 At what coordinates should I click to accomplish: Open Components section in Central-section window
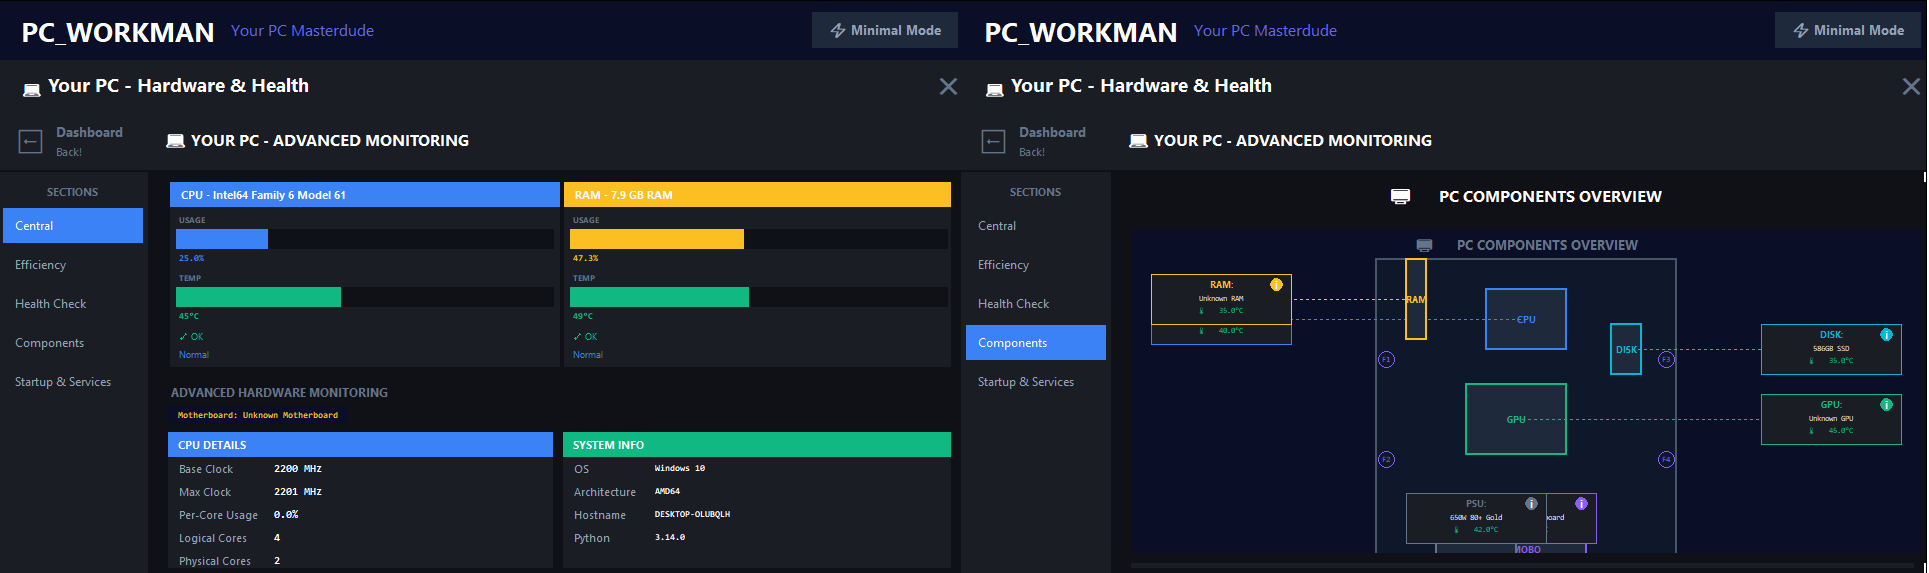pos(73,343)
